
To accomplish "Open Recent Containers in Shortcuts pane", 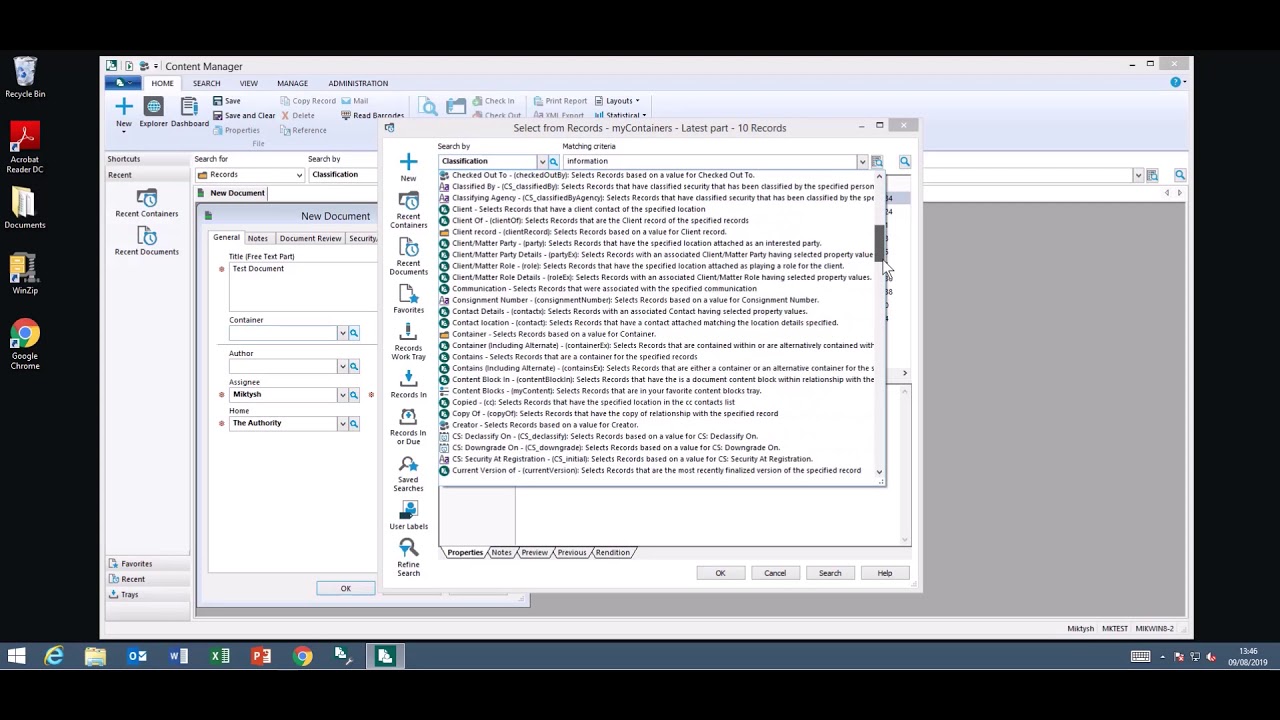I will [x=146, y=203].
